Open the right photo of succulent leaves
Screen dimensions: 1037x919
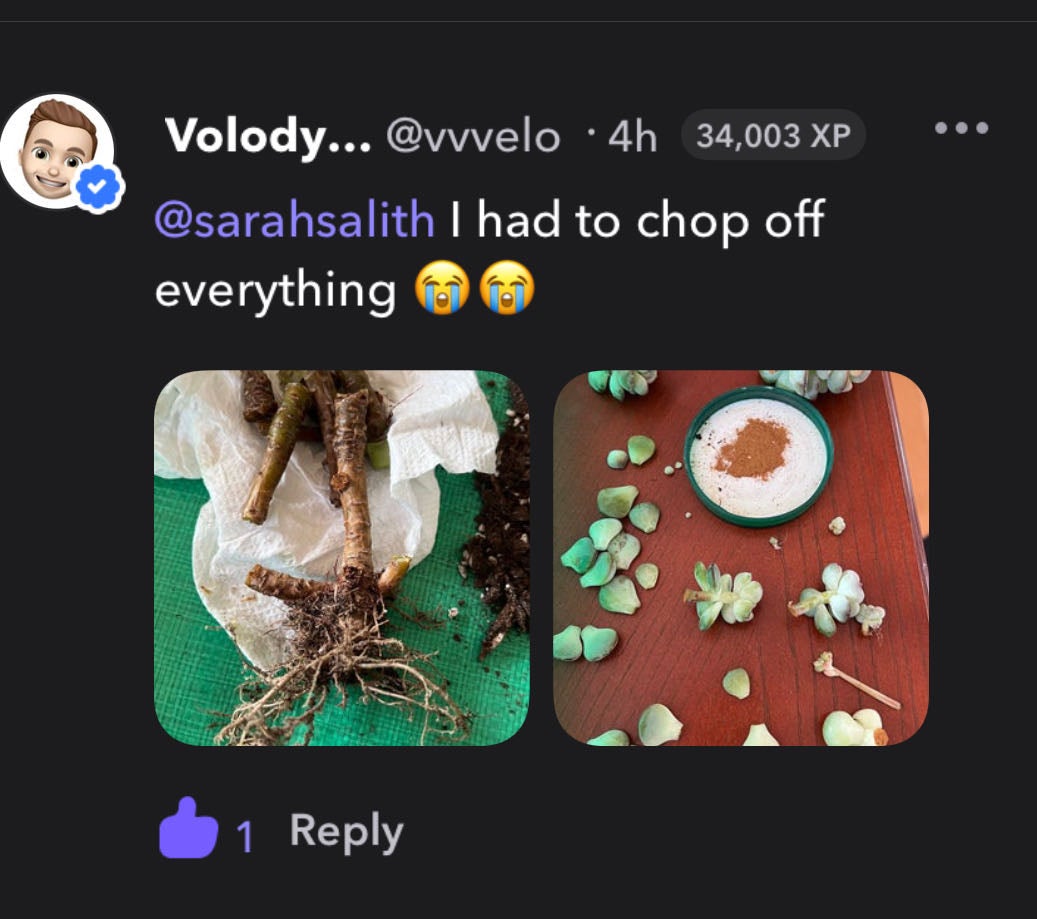741,558
